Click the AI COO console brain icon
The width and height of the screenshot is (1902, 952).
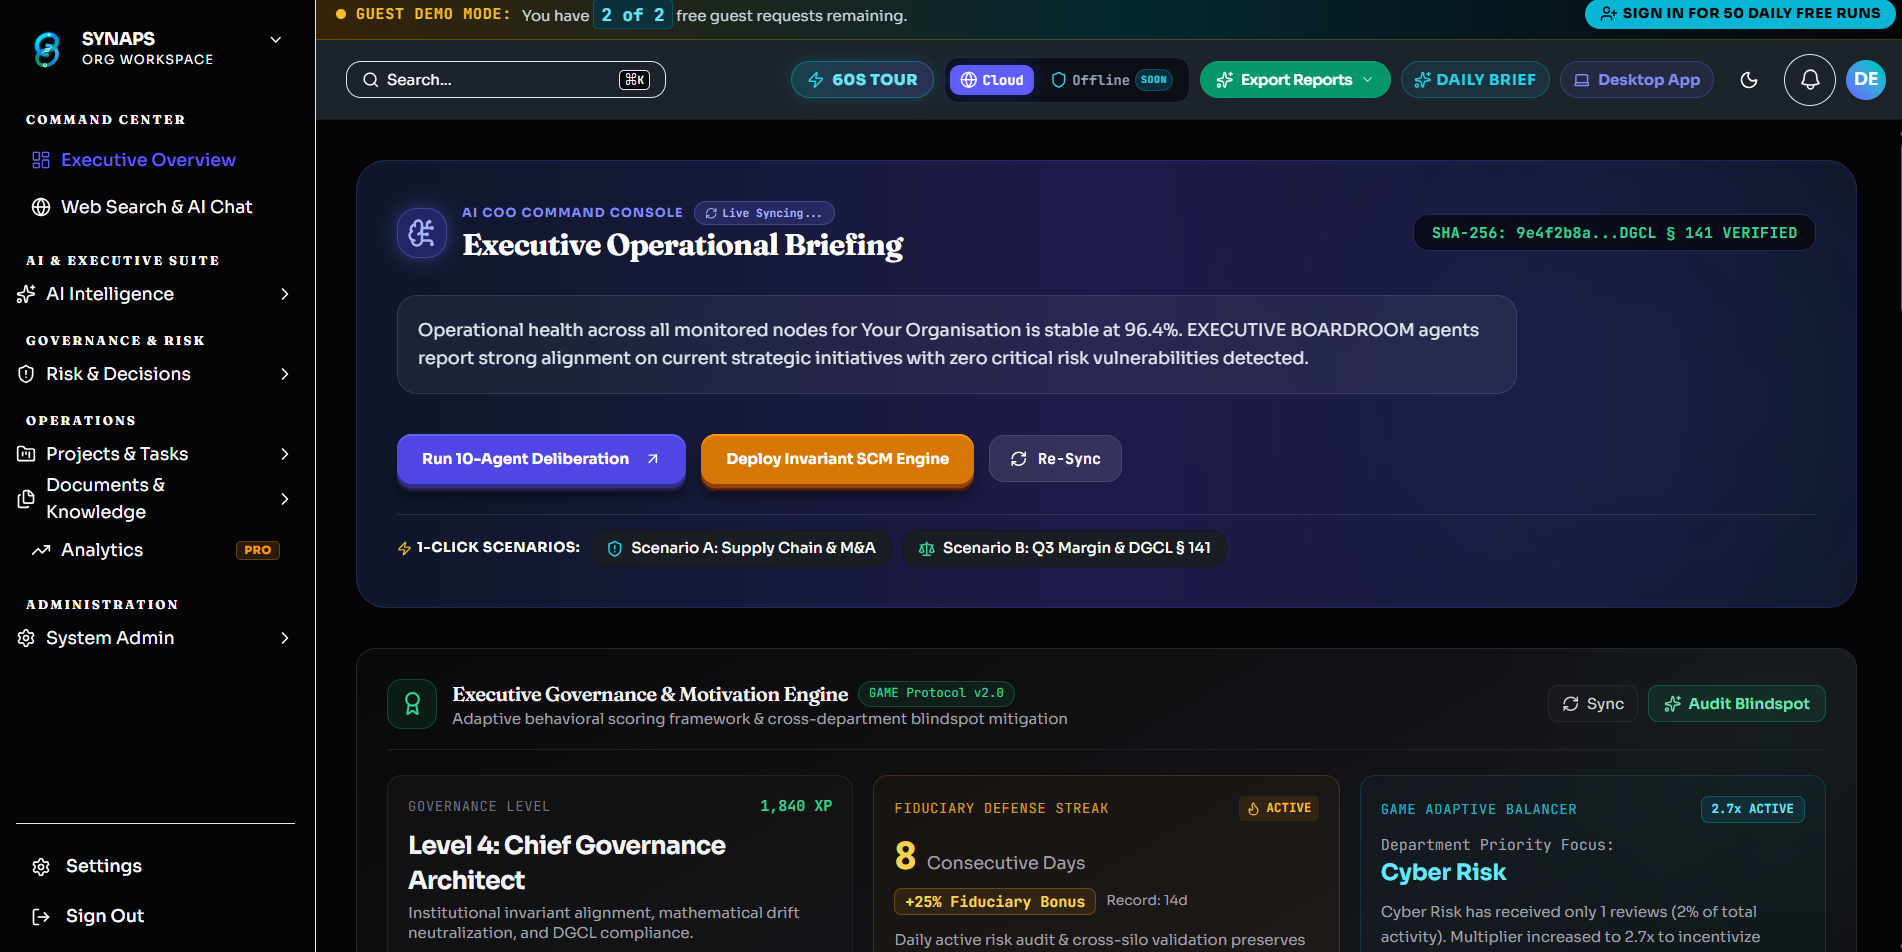422,233
